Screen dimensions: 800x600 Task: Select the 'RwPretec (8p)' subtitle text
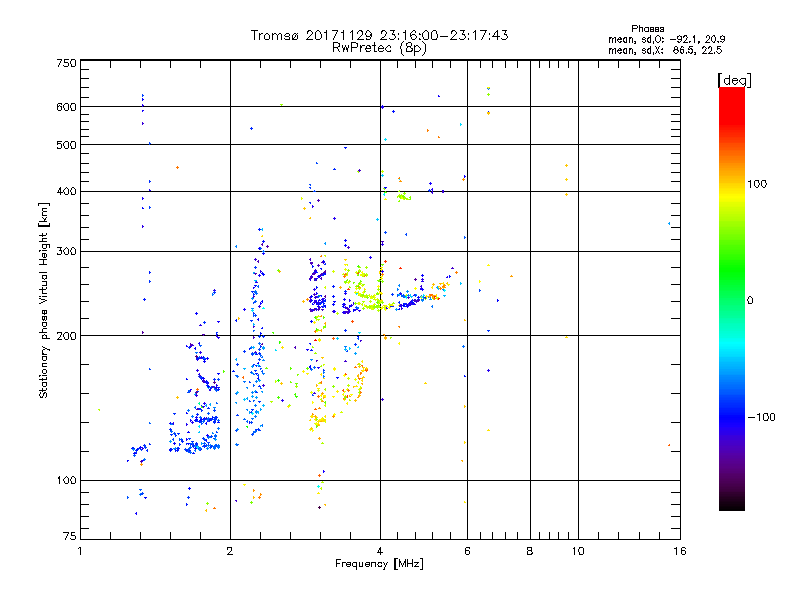tap(379, 48)
